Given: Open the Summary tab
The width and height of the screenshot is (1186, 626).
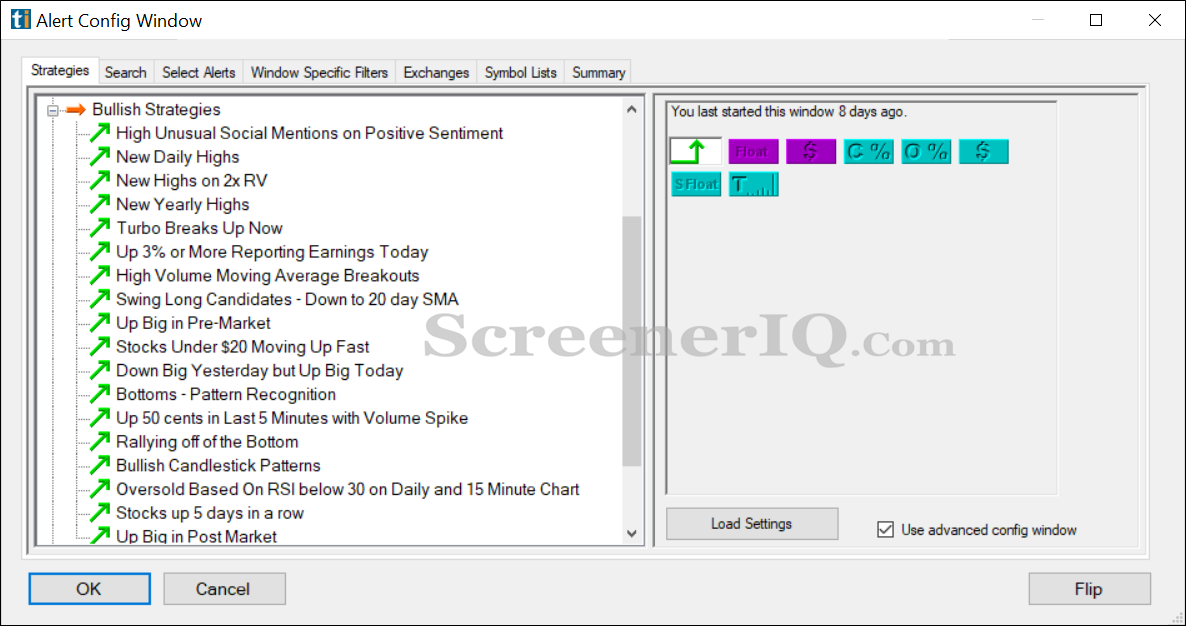Looking at the screenshot, I should [598, 73].
